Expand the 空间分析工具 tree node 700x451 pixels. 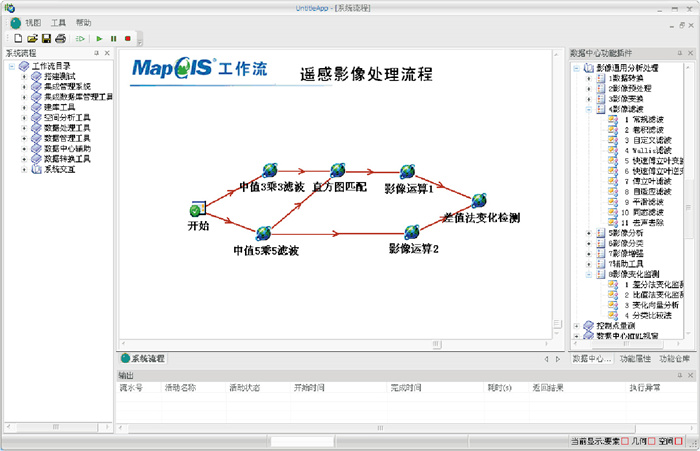[24, 118]
